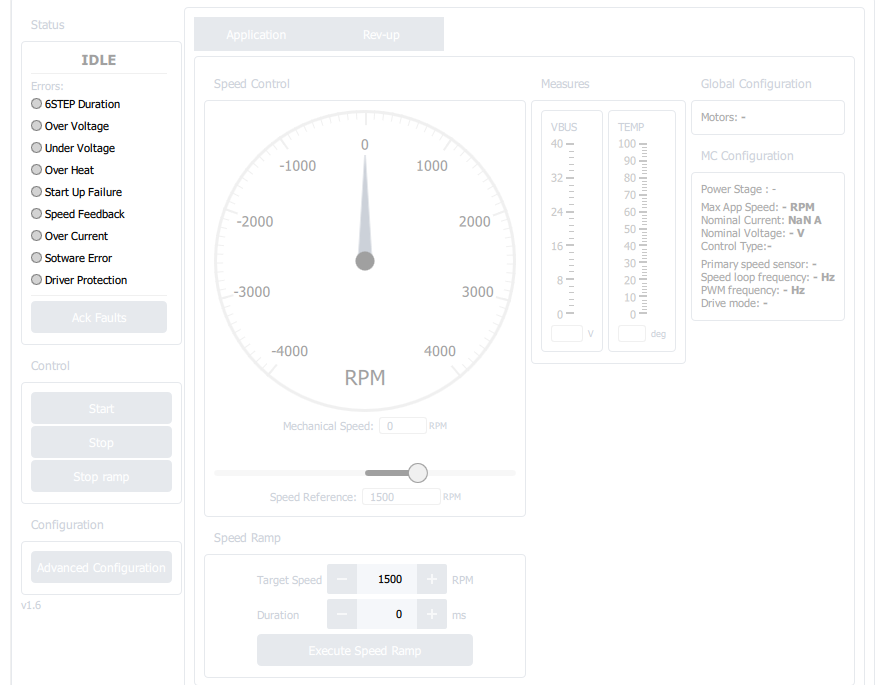Viewport: 886px width, 685px height.
Task: Start the motor with Start button
Action: 101,408
